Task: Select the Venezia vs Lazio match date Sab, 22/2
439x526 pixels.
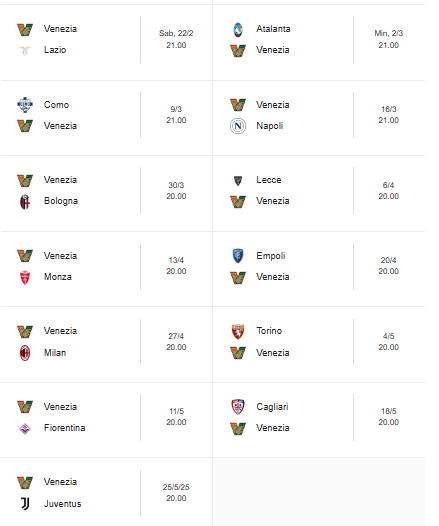Action: 176,33
